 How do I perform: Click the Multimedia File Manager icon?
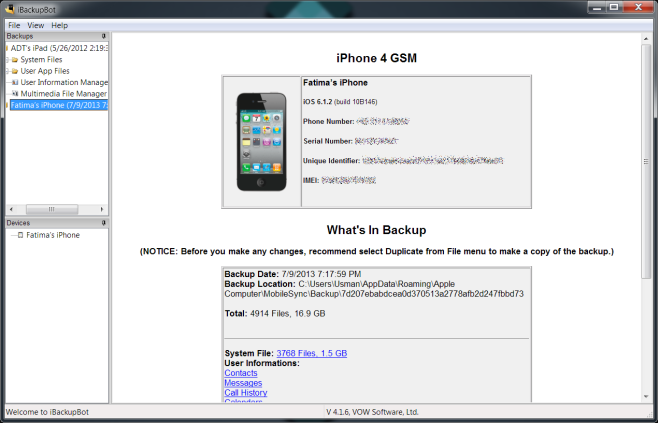pyautogui.click(x=15, y=94)
